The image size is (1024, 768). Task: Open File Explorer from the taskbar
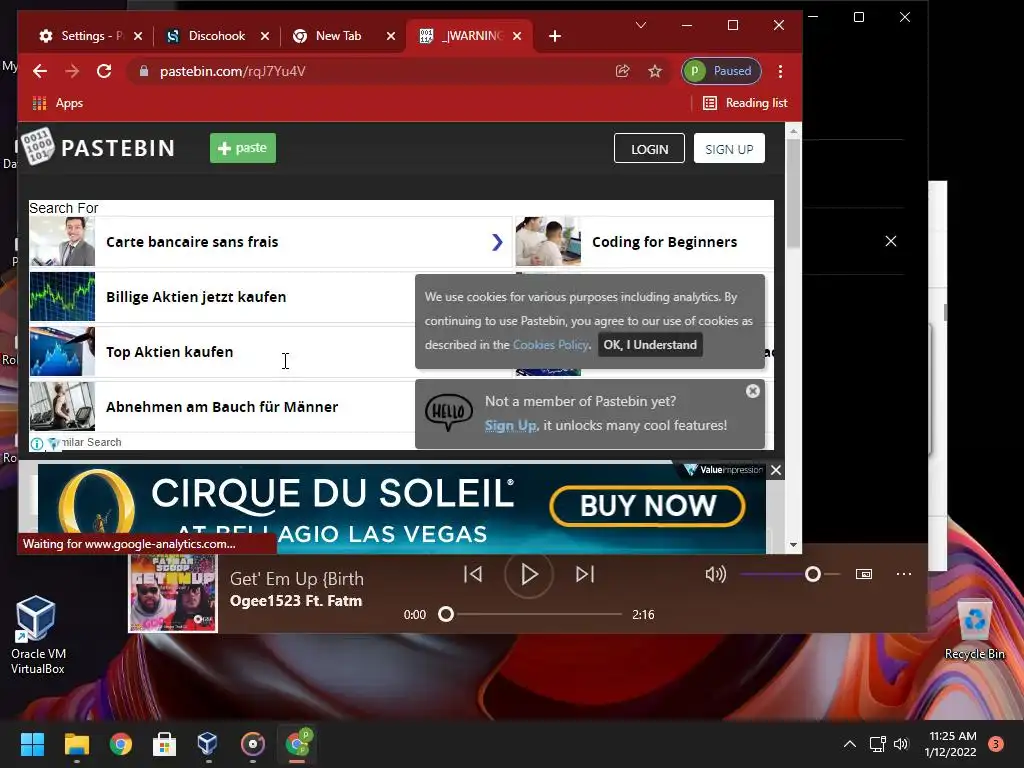click(x=76, y=744)
